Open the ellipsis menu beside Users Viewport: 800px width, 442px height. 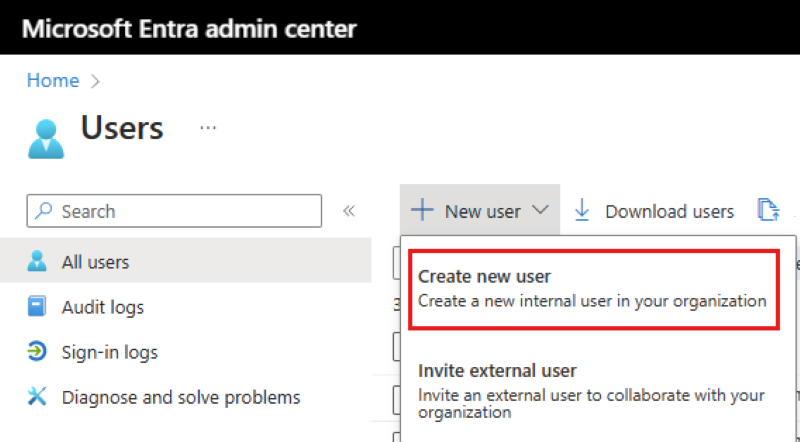pos(208,128)
